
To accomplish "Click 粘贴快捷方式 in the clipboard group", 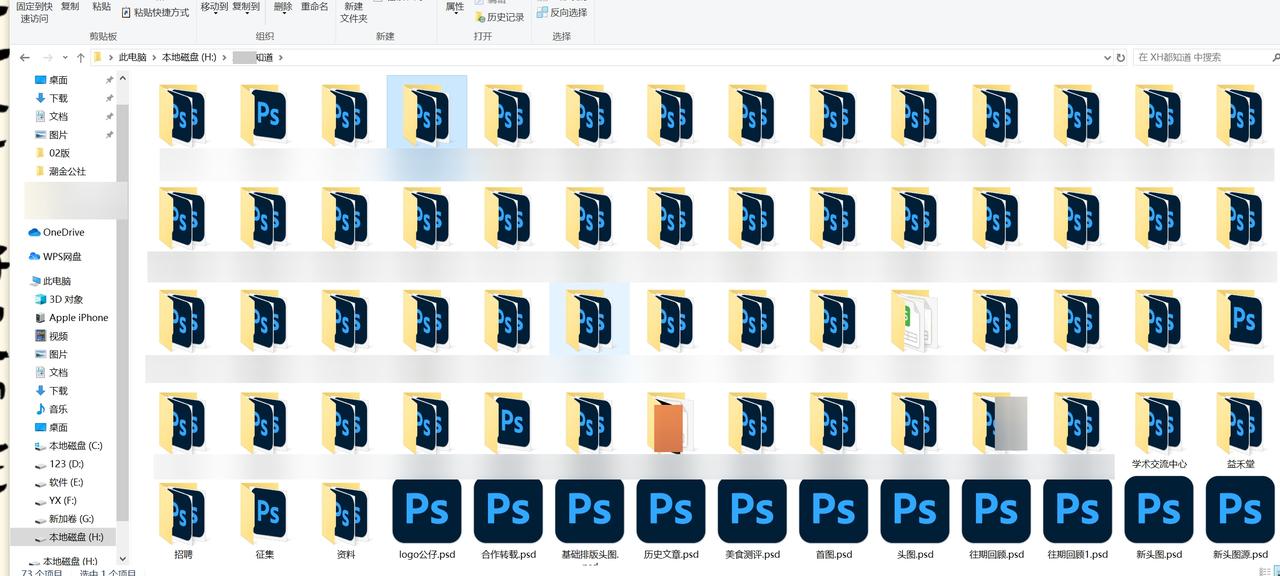I will (x=155, y=13).
